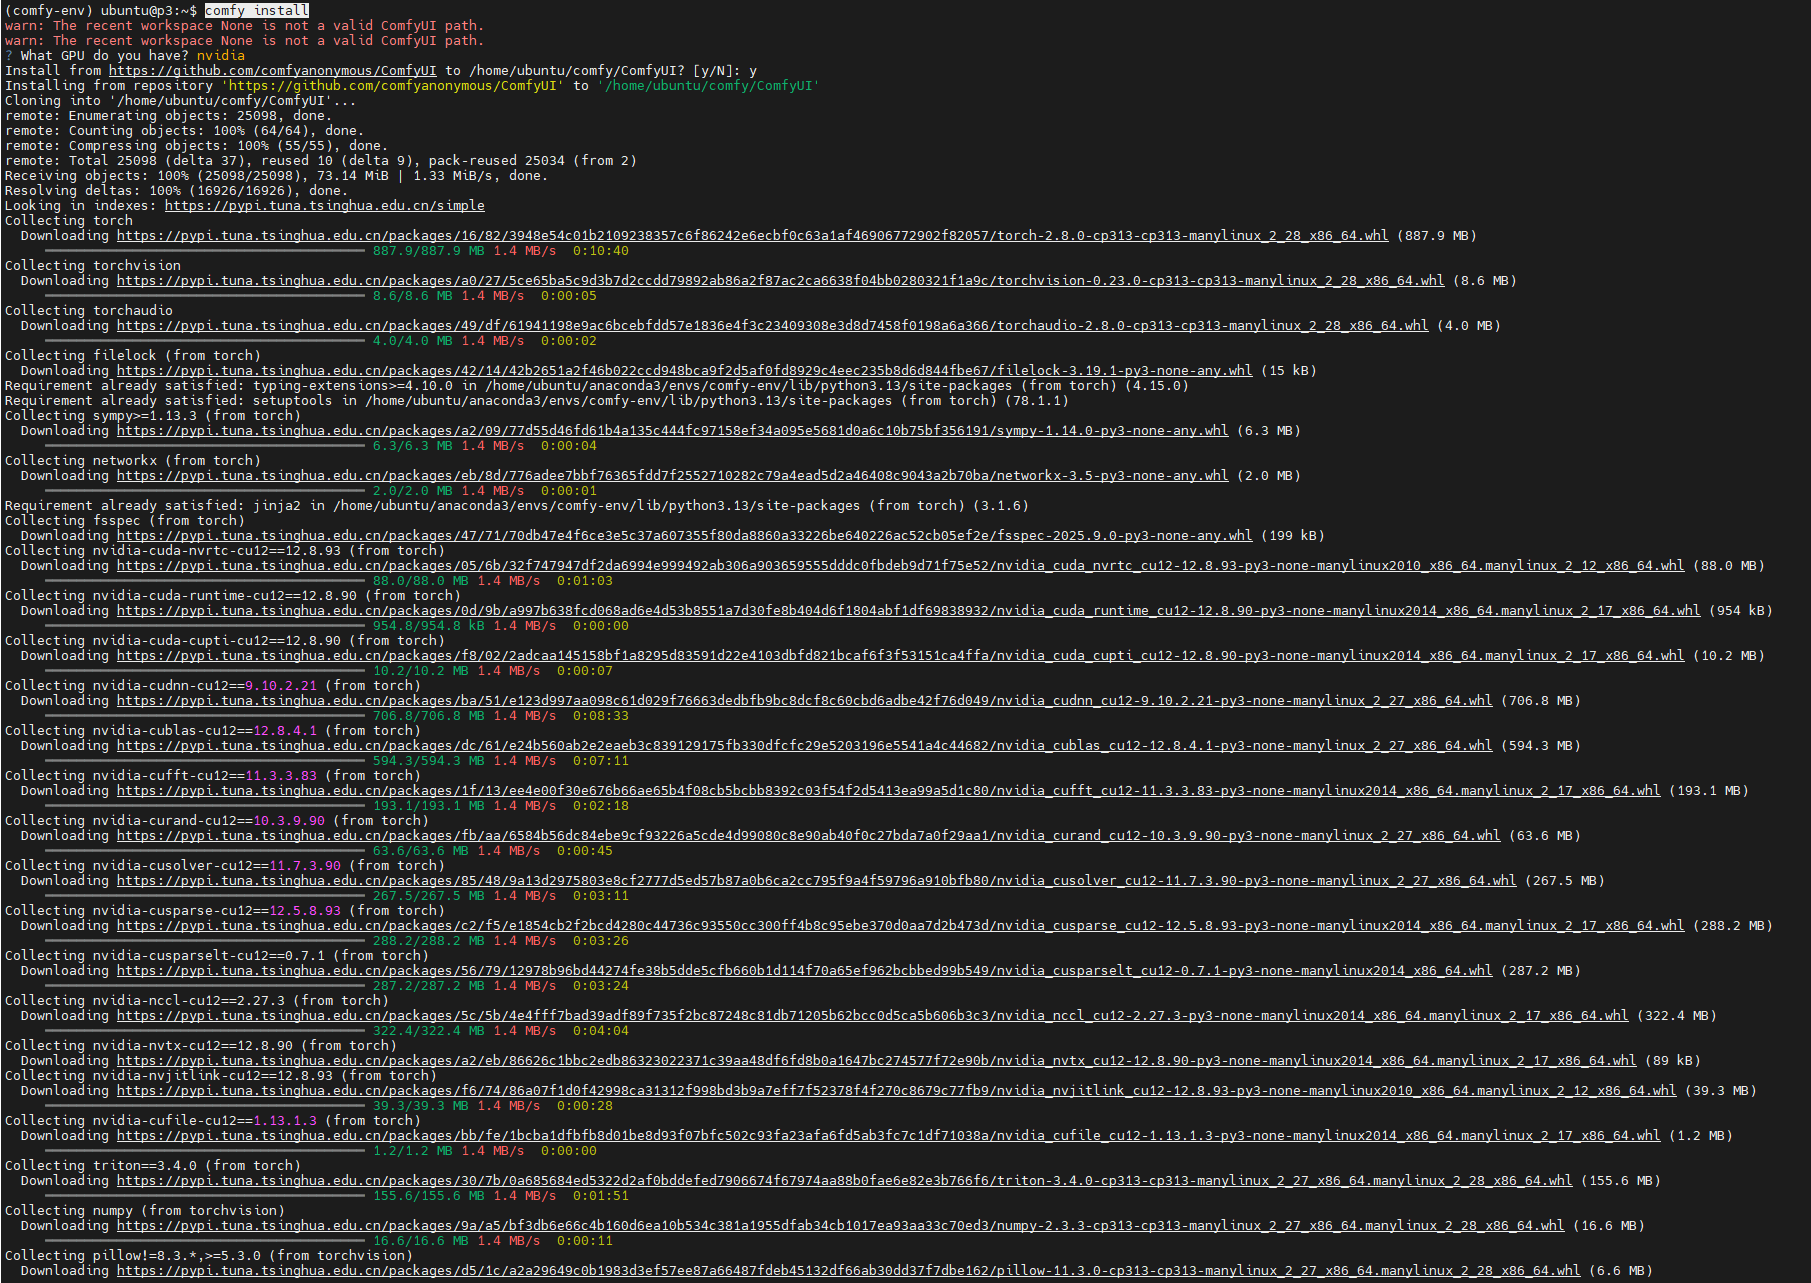Open the numpy-2.3.3 wheel download URL
Screen dimensions: 1811x1283
coord(840,1226)
